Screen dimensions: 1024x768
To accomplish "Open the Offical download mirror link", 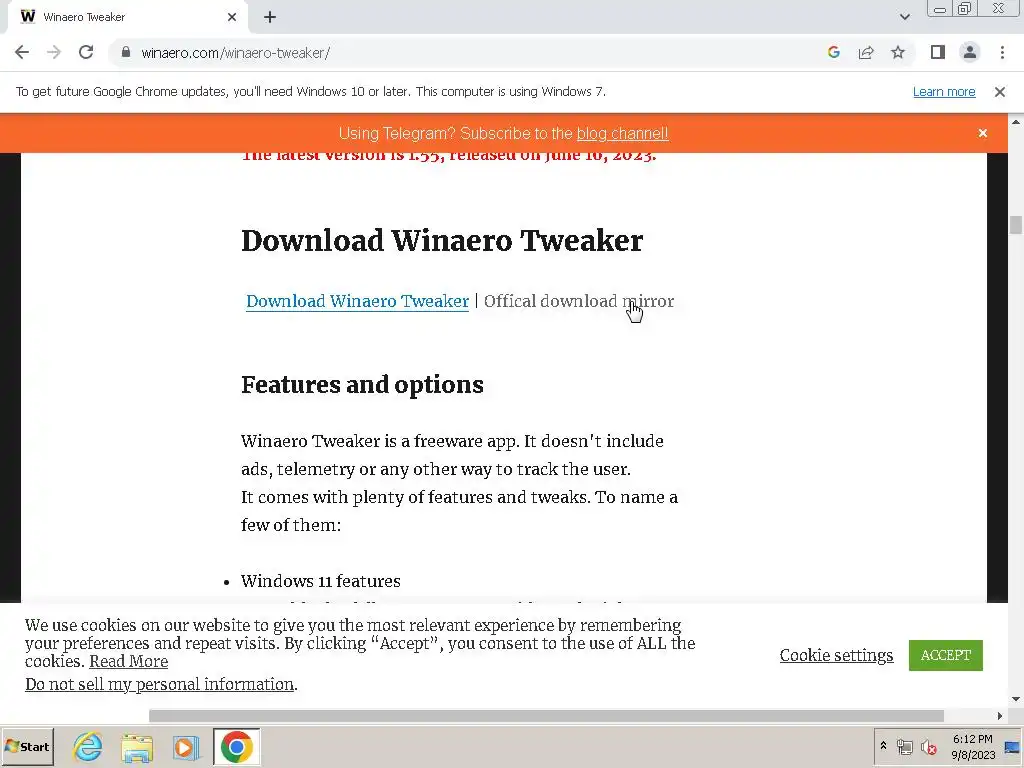I will [x=579, y=301].
